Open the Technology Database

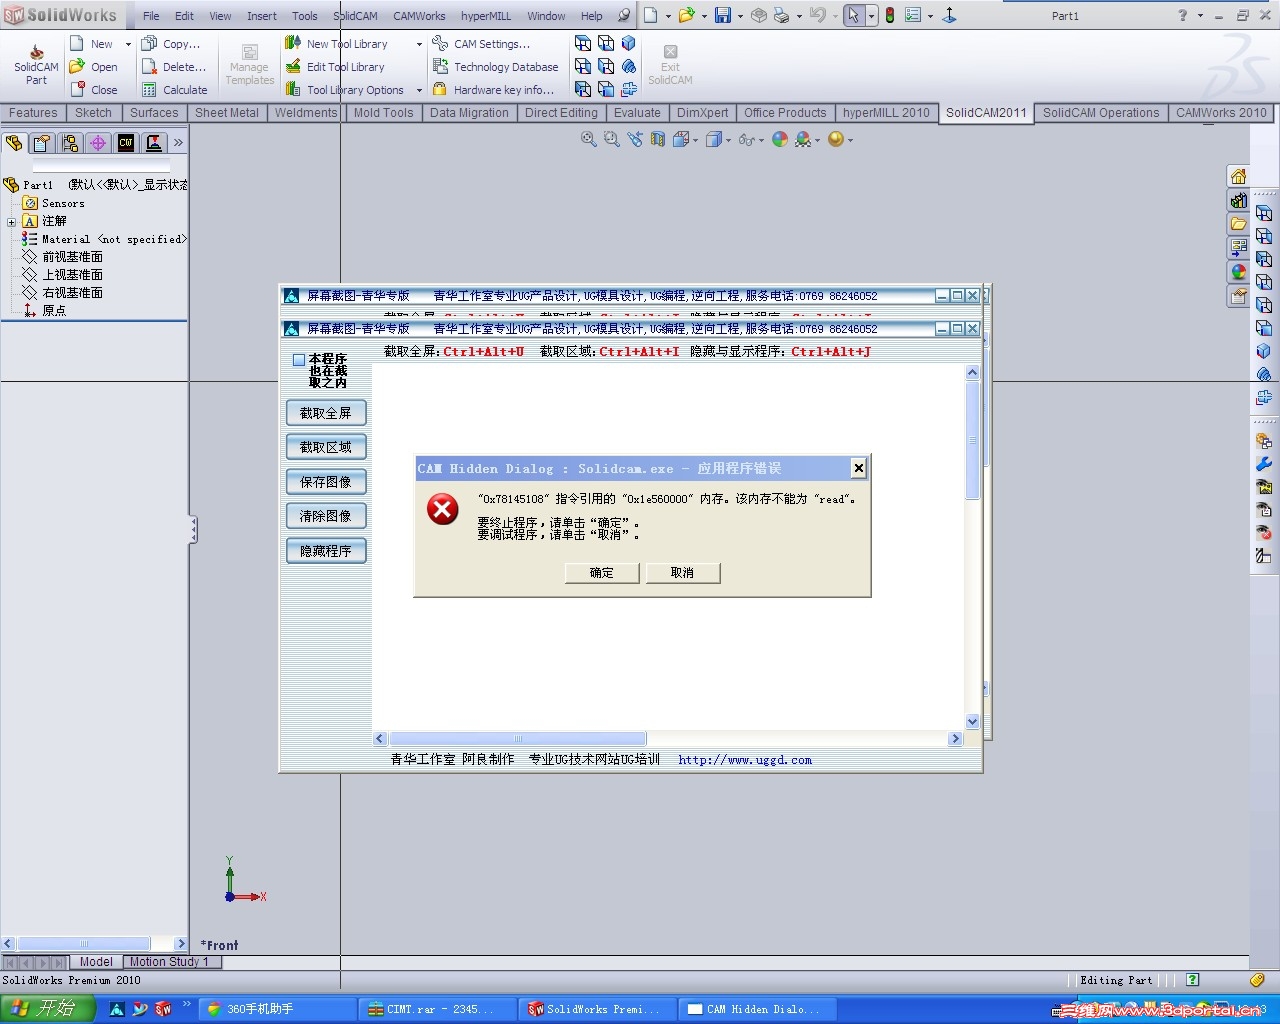[x=495, y=67]
